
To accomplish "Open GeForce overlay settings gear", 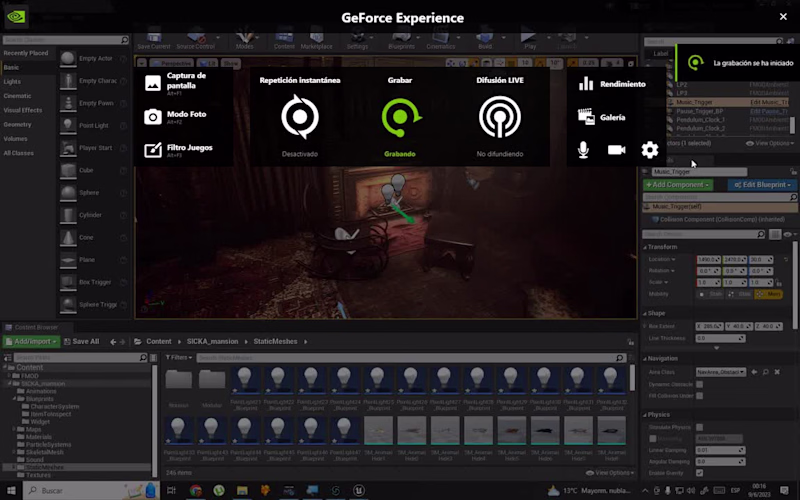I will 649,150.
